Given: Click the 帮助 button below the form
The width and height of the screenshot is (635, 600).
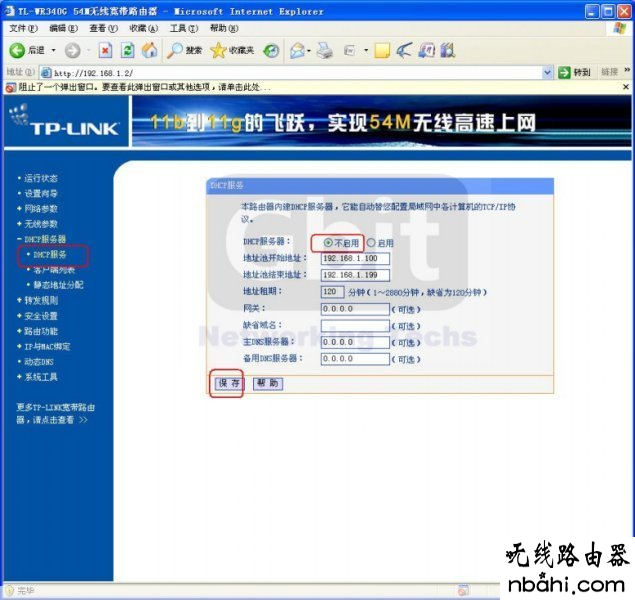Looking at the screenshot, I should click(x=268, y=383).
